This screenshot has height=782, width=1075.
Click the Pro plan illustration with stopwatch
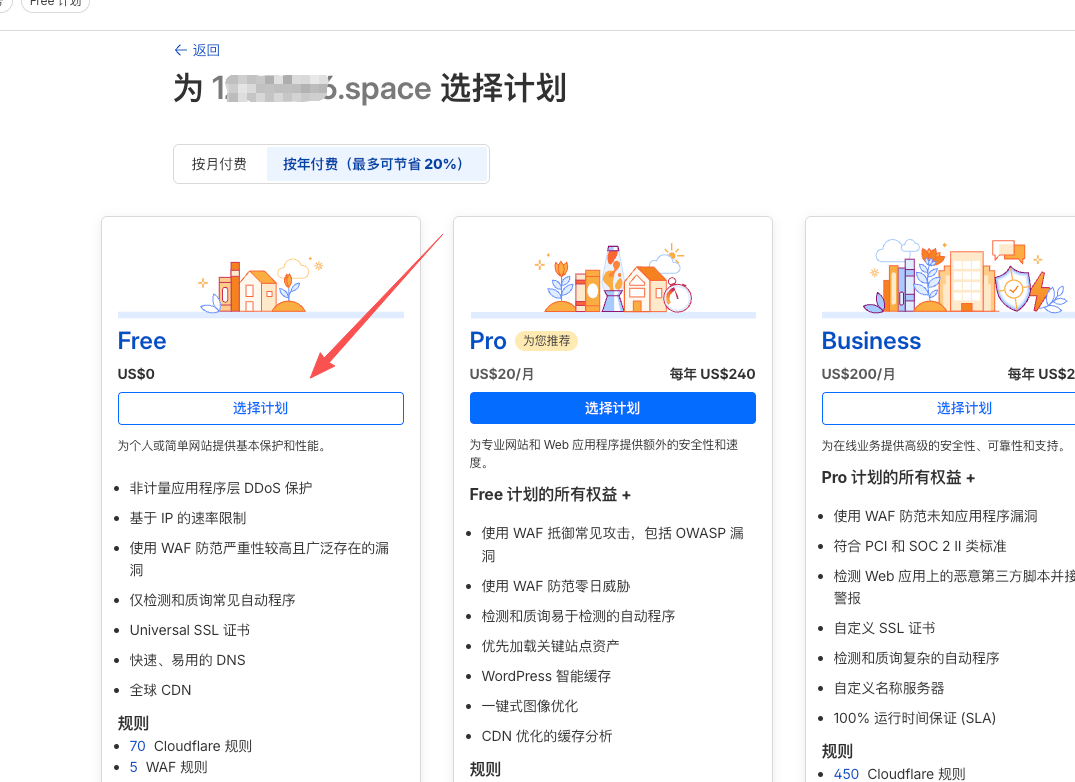click(612, 280)
